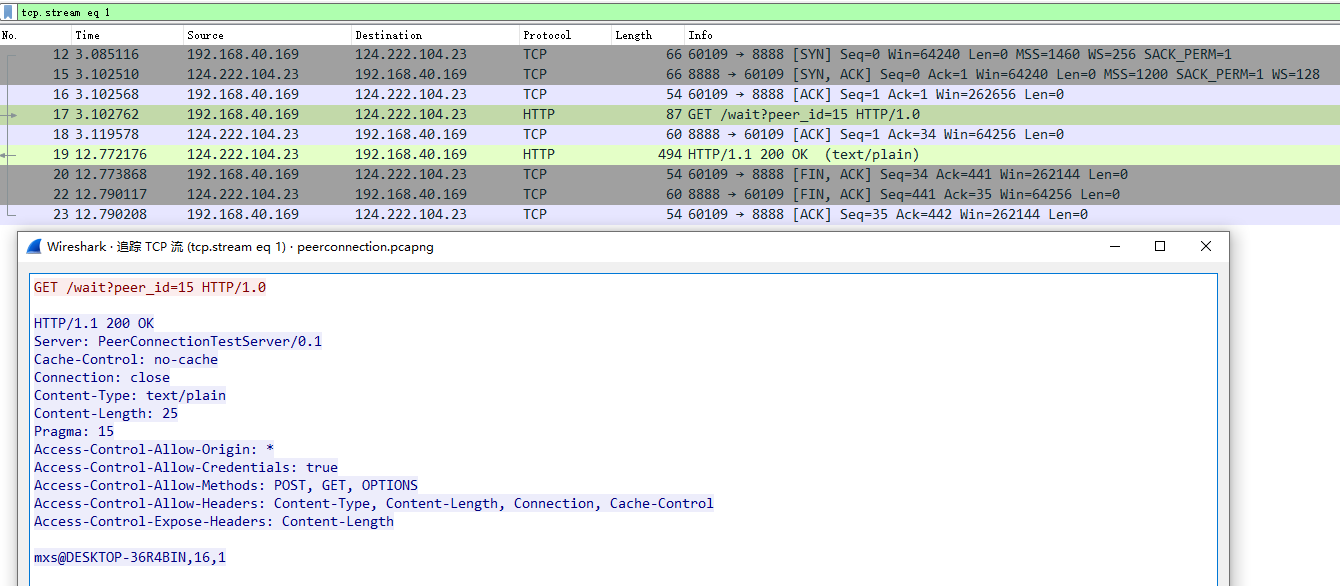This screenshot has height=586, width=1340.
Task: Click the Access-Control-Allow-Credentials: true line
Action: (x=186, y=467)
